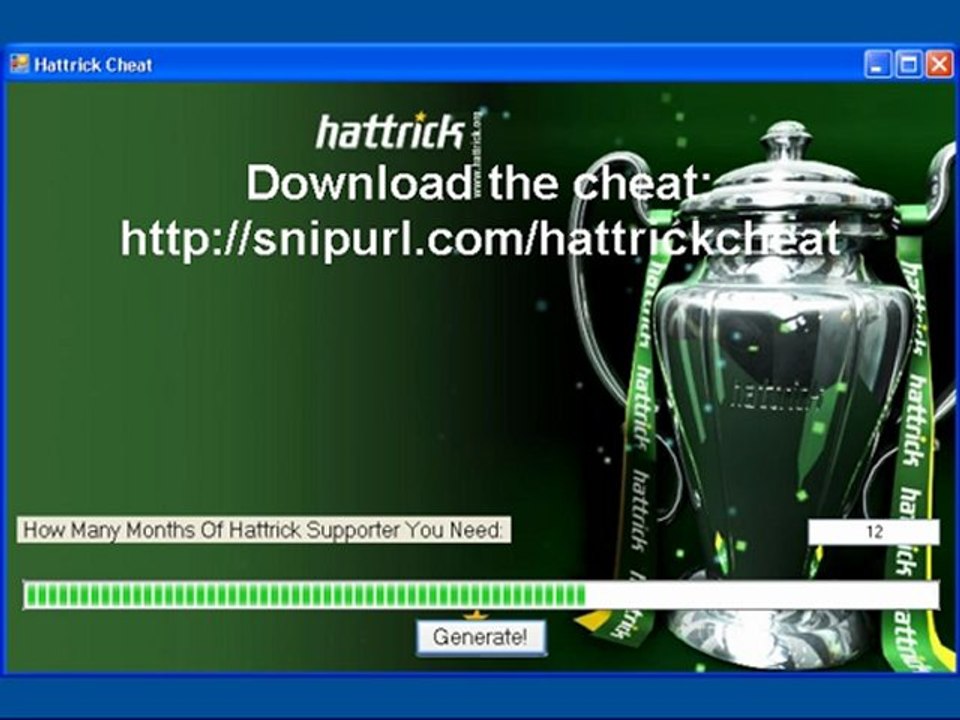Click the 'Hattrick Cheat' window title text

(93, 65)
